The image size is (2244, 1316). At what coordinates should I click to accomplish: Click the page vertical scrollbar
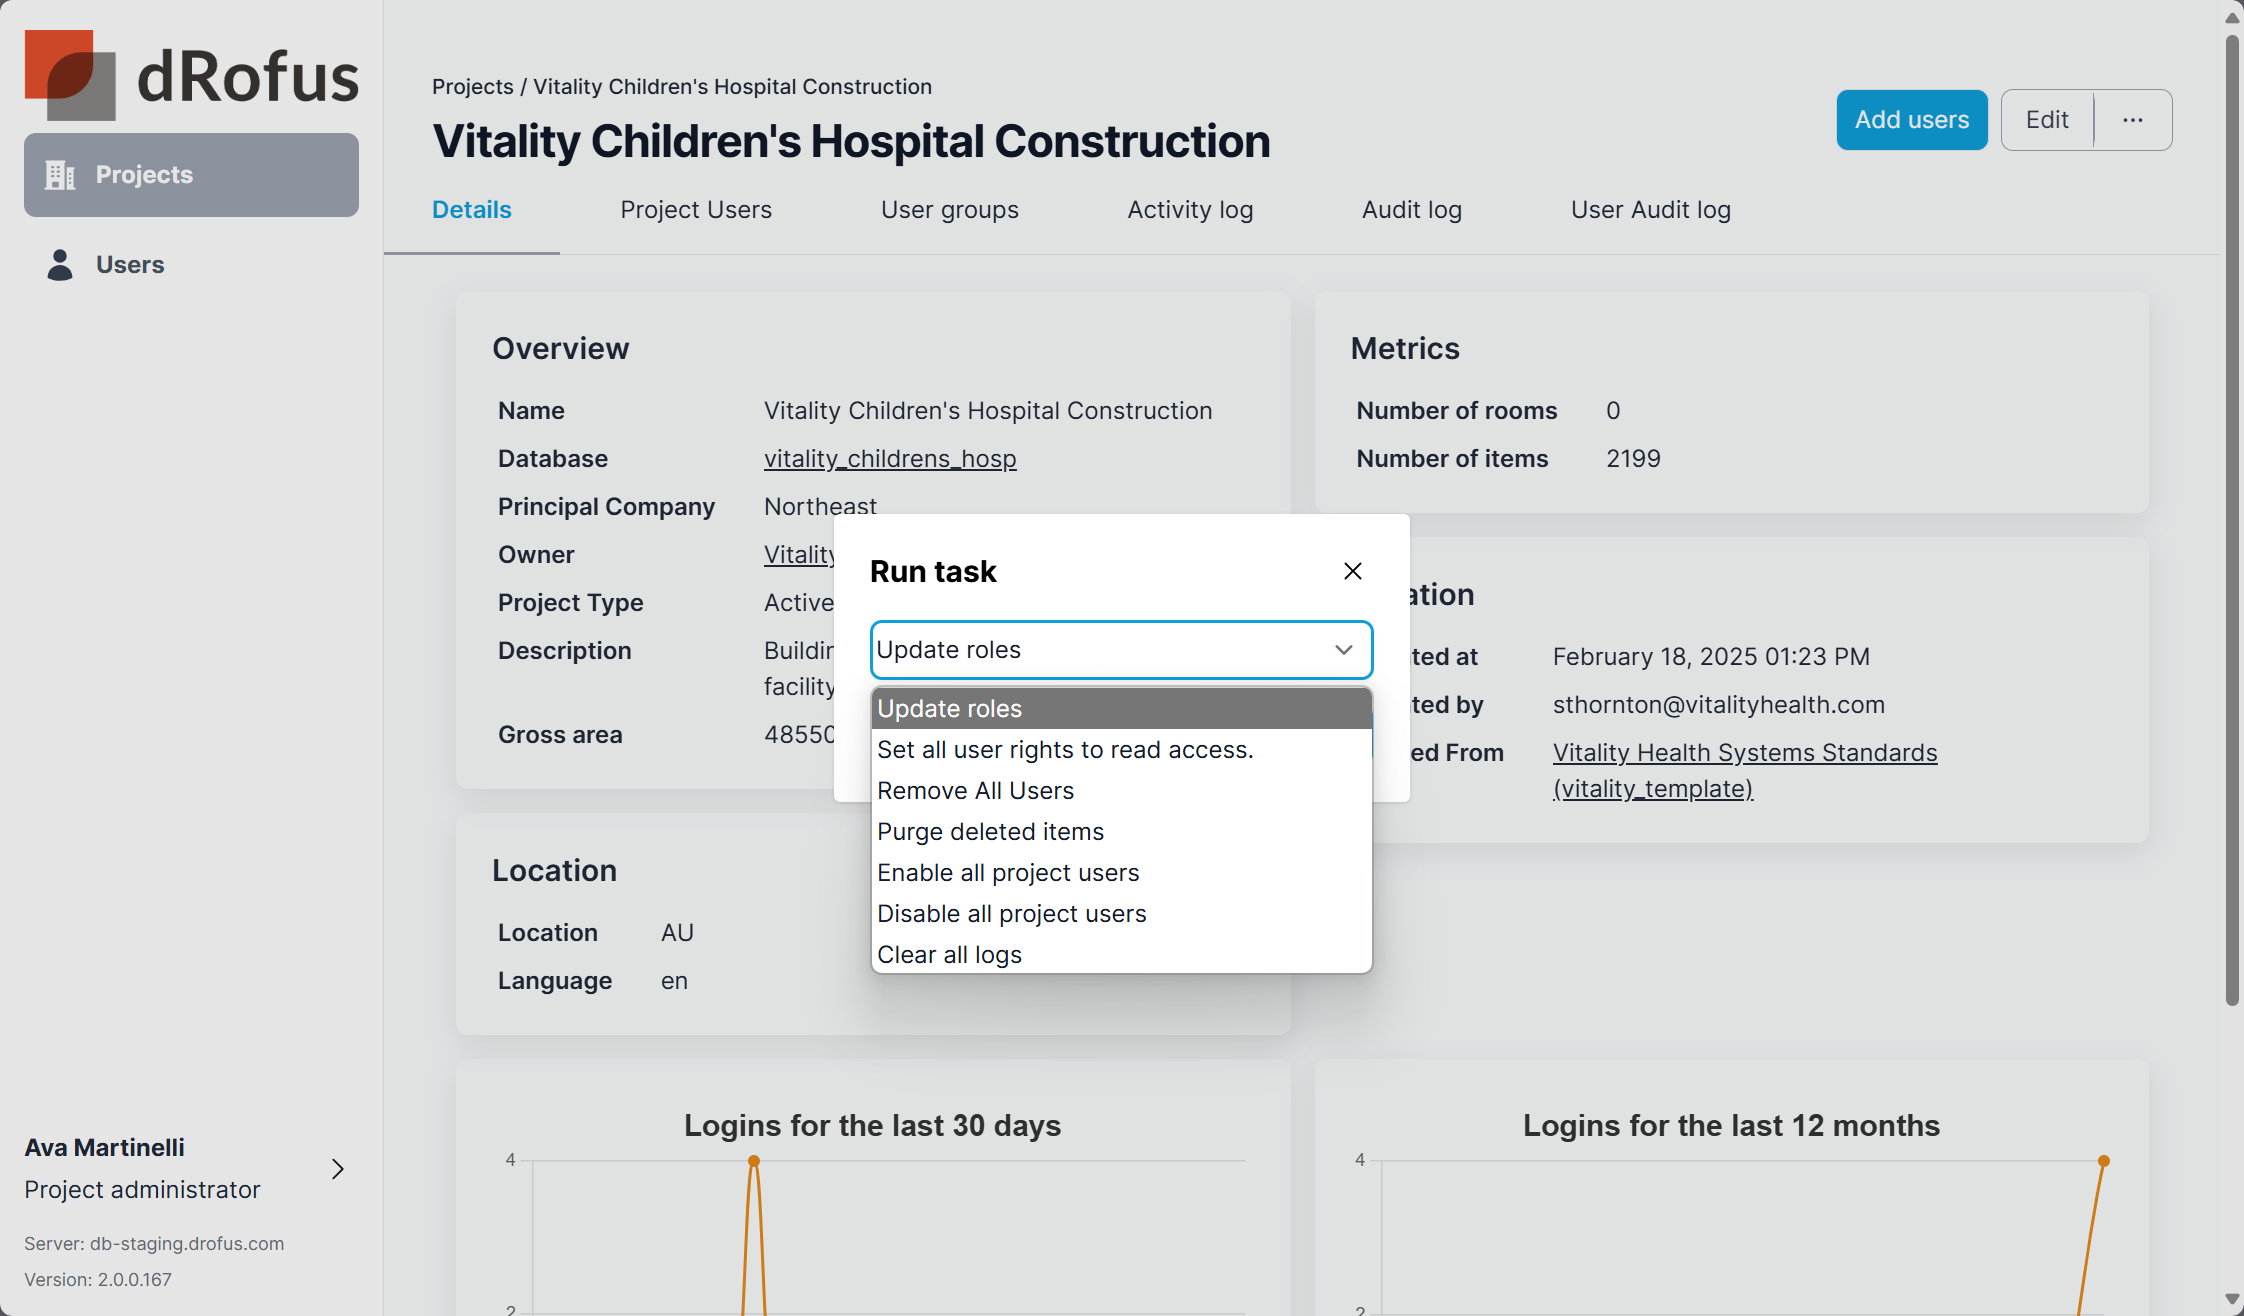pyautogui.click(x=2231, y=520)
